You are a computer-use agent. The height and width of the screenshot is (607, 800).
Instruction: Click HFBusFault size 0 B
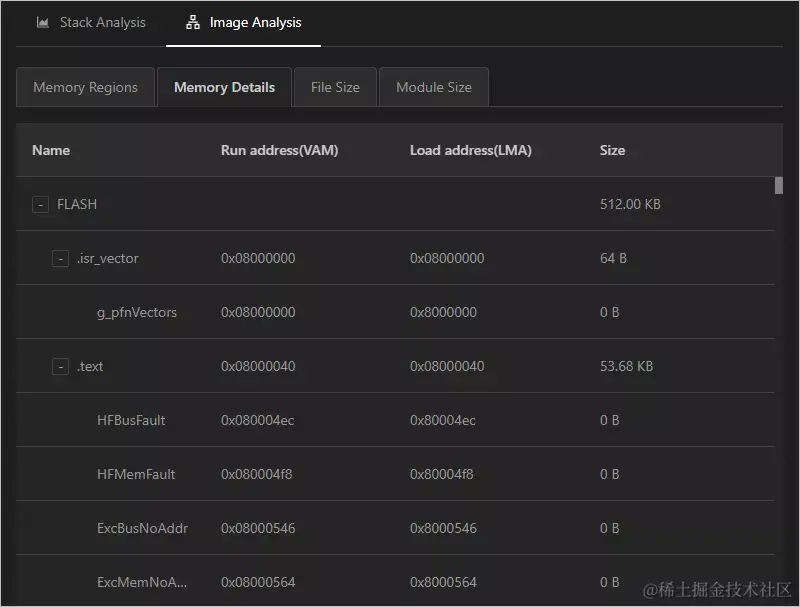[610, 421]
